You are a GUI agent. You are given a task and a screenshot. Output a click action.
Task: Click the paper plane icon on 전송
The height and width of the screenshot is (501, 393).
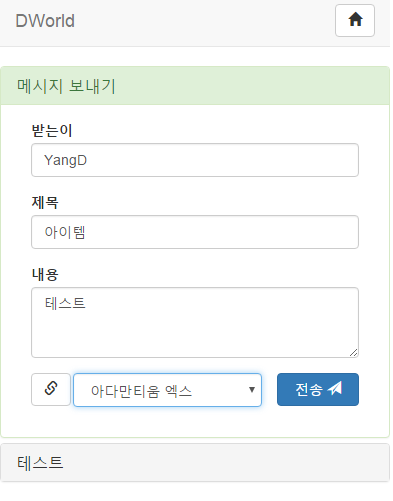click(x=335, y=388)
